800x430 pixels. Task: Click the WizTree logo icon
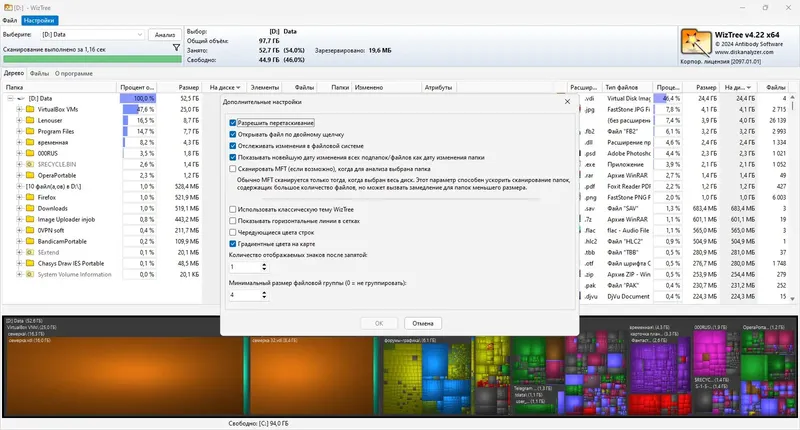[x=695, y=43]
